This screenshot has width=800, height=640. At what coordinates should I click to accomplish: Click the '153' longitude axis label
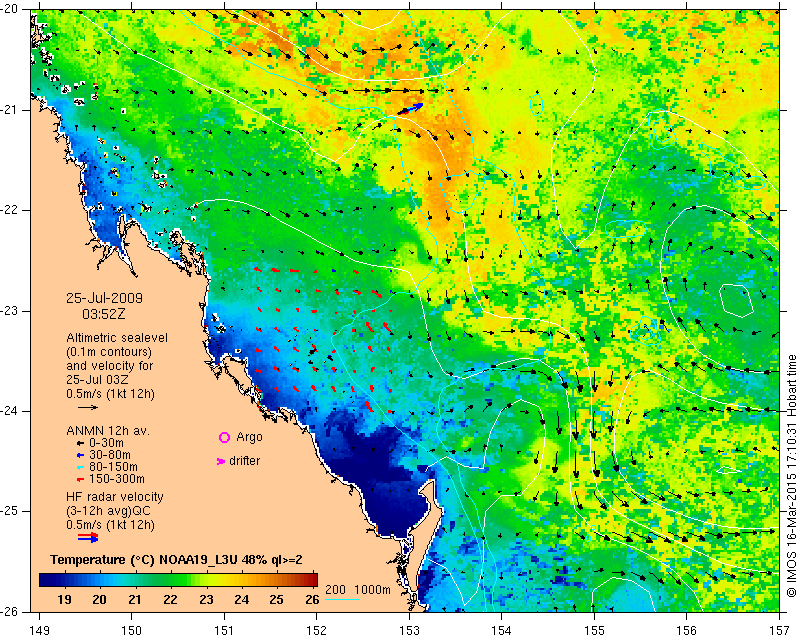[x=409, y=631]
